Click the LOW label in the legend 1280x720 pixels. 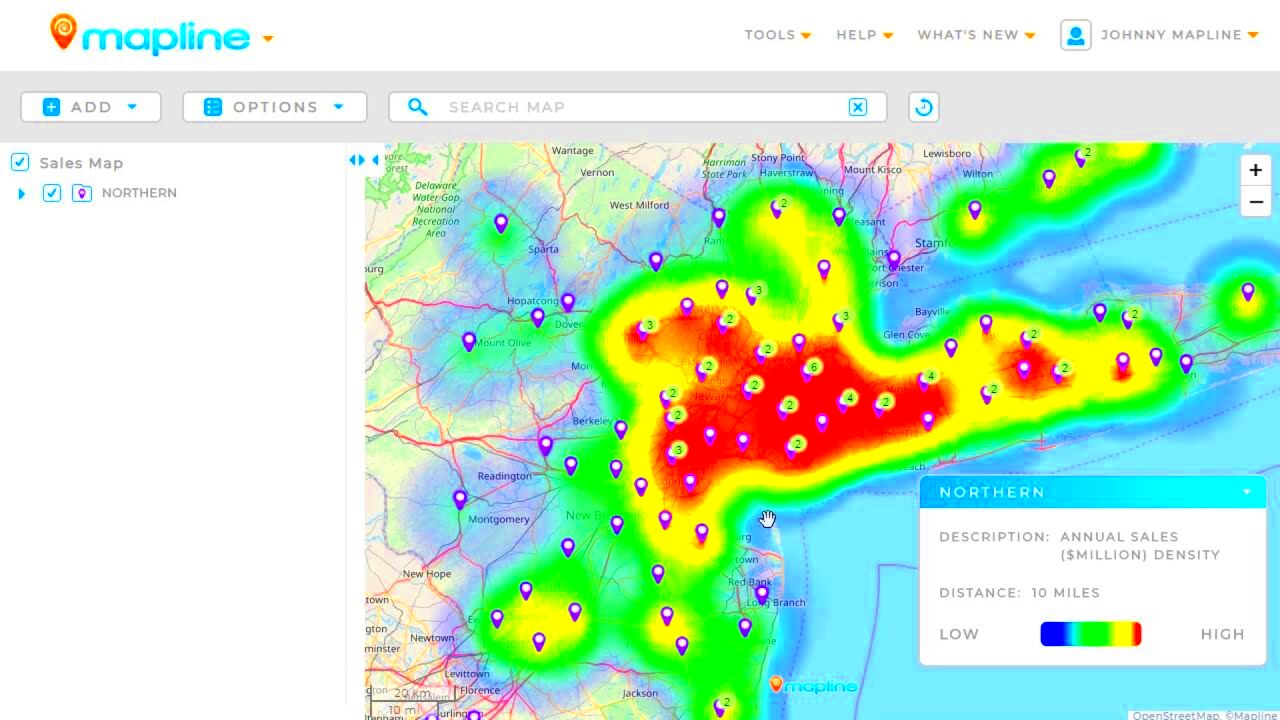(x=959, y=634)
